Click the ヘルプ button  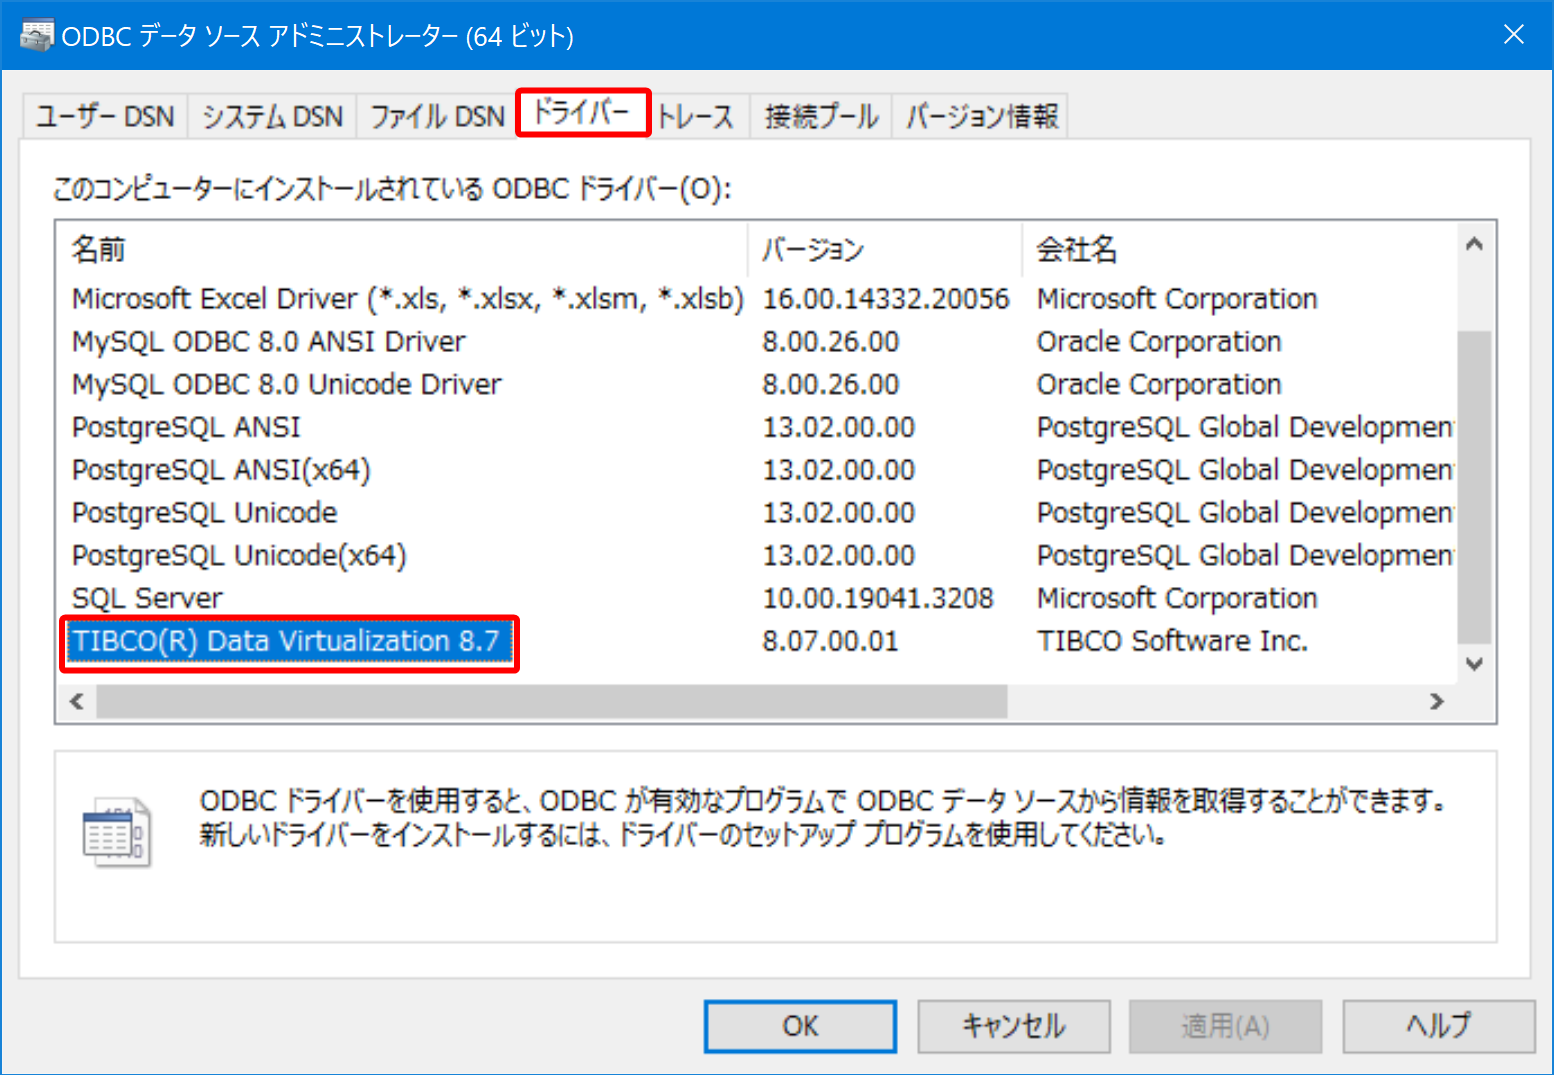(x=1438, y=1026)
